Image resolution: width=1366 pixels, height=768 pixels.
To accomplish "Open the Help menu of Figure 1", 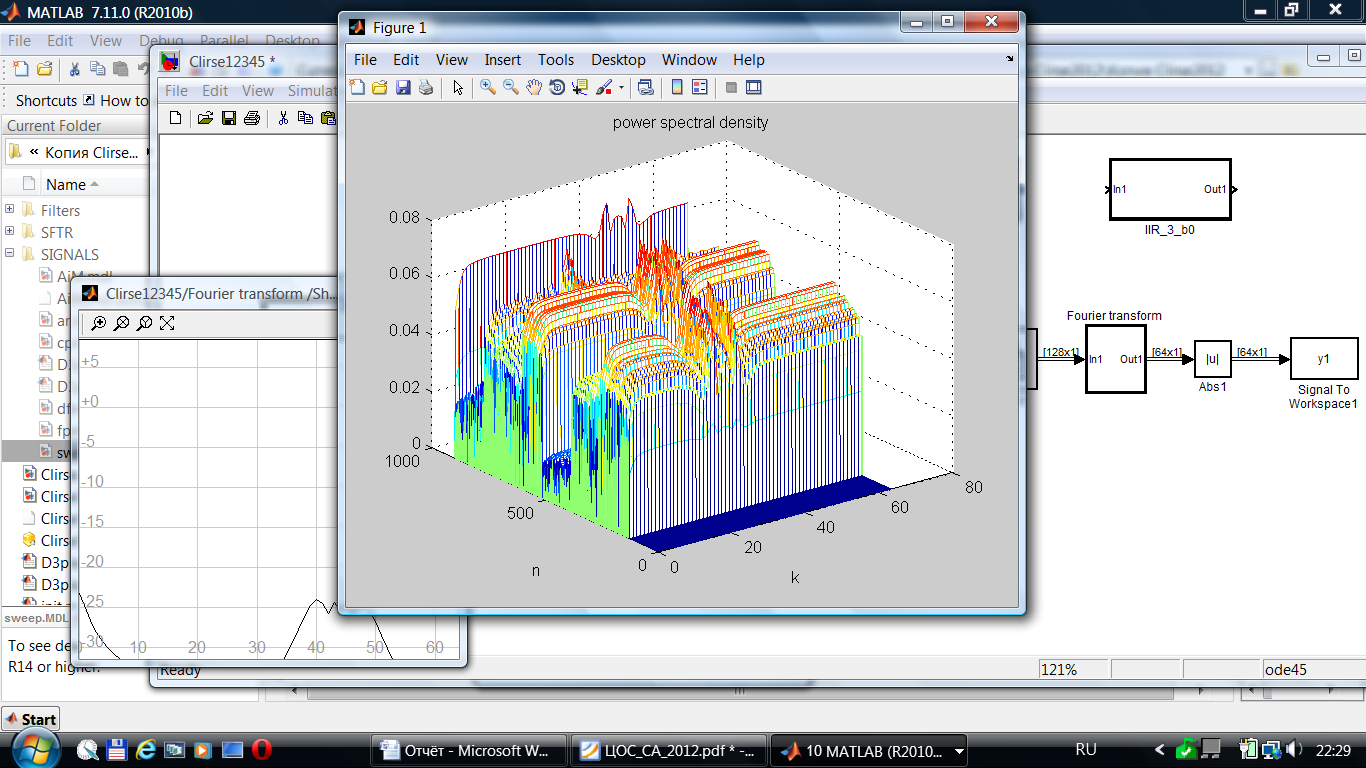I will pyautogui.click(x=748, y=60).
